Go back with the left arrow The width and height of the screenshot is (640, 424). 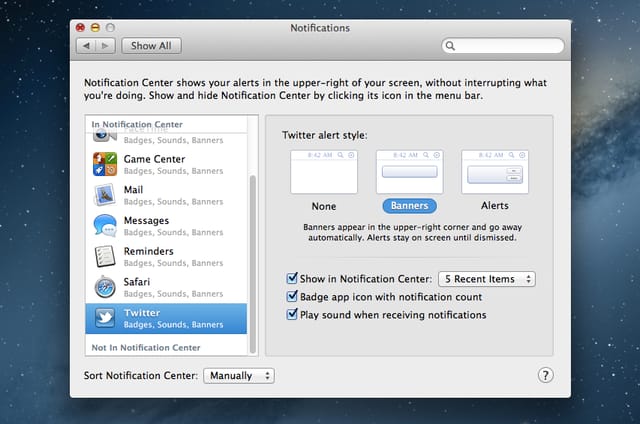point(86,46)
